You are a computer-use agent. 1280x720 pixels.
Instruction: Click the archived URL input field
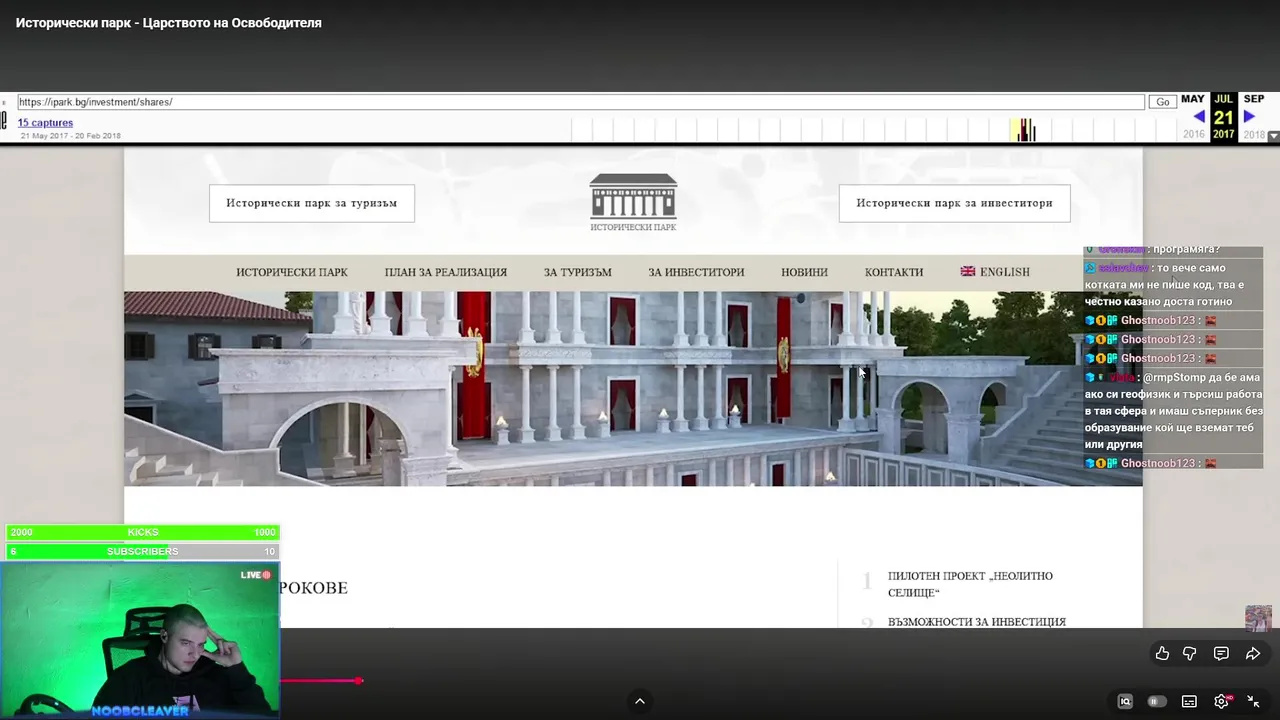pyautogui.click(x=580, y=102)
